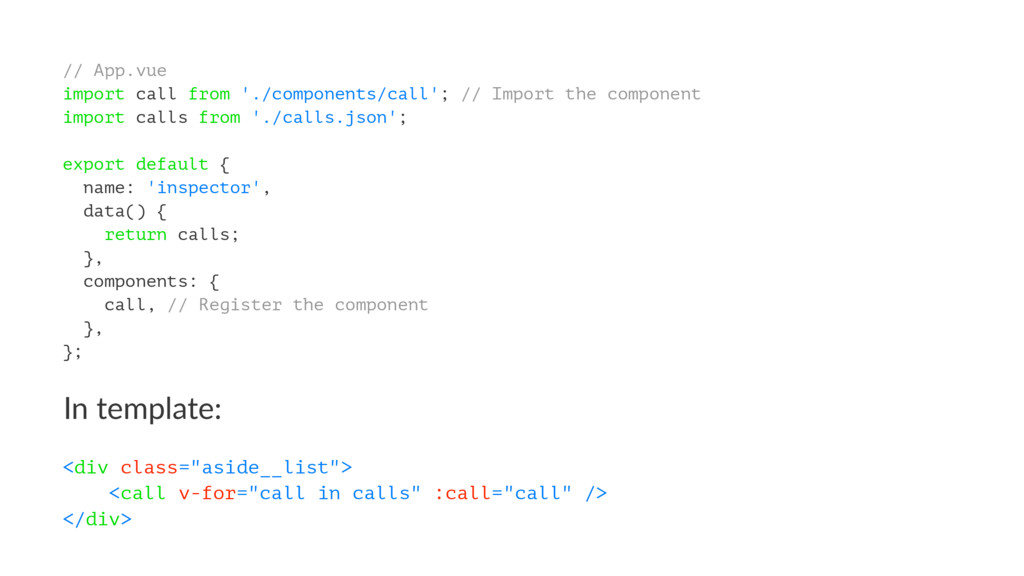Click the 'return calls;' statement
This screenshot has width=1024, height=576.
pyautogui.click(x=172, y=234)
